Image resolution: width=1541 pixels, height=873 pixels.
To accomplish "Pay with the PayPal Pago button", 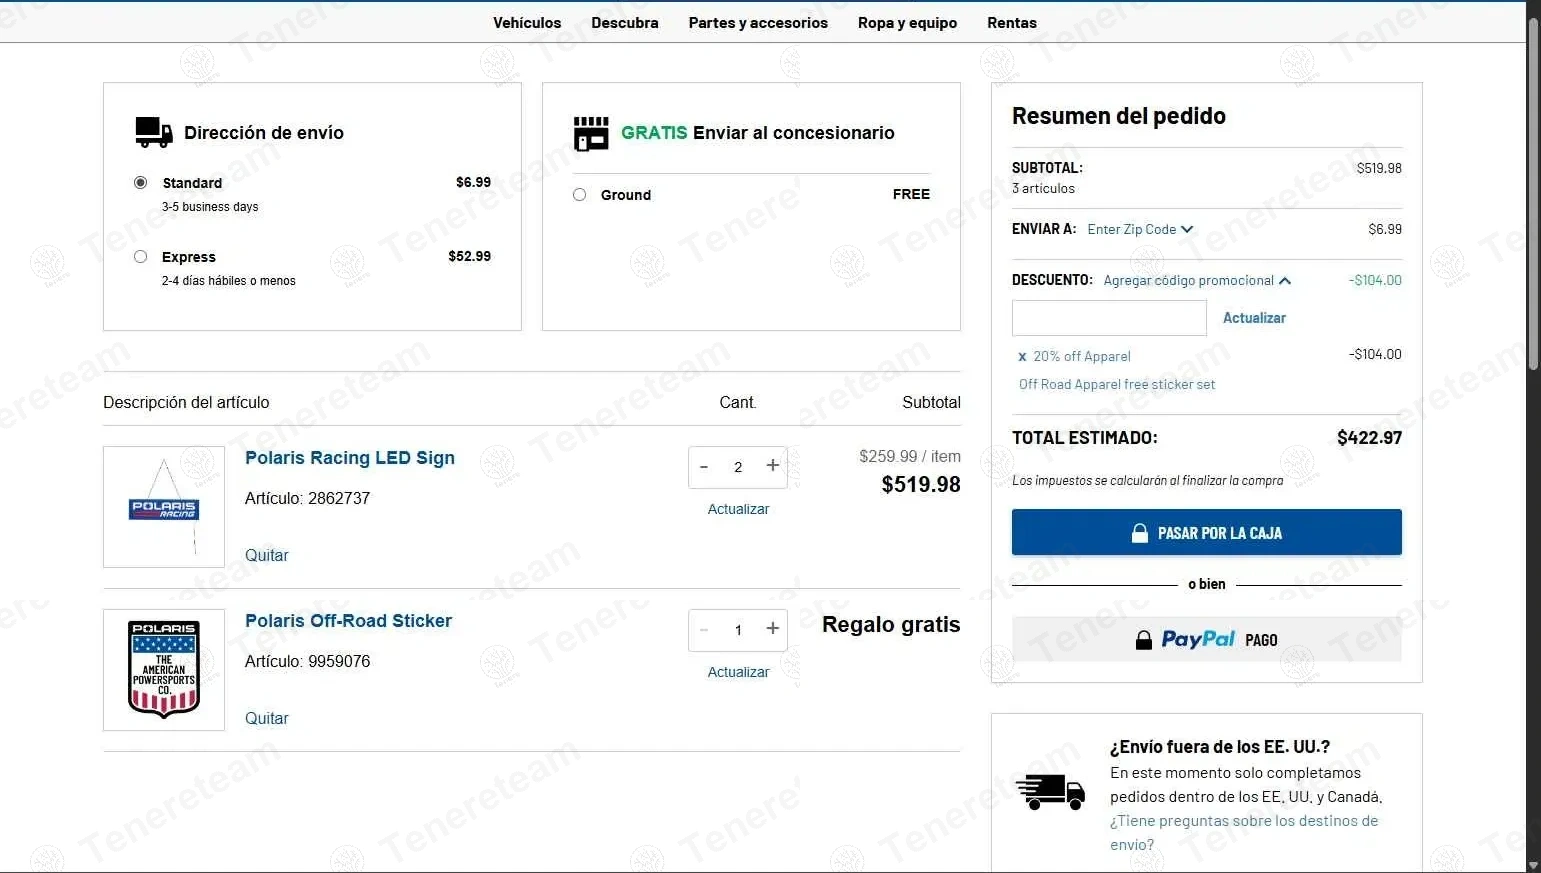I will pyautogui.click(x=1206, y=640).
